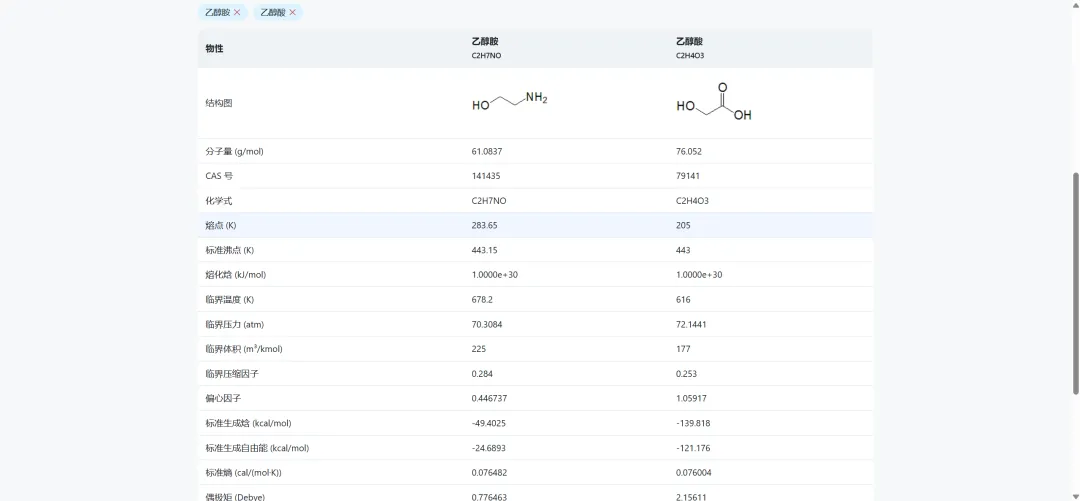The width and height of the screenshot is (1080, 501).
Task: Select the critical pressure value 72.1441
Action: [x=692, y=325]
